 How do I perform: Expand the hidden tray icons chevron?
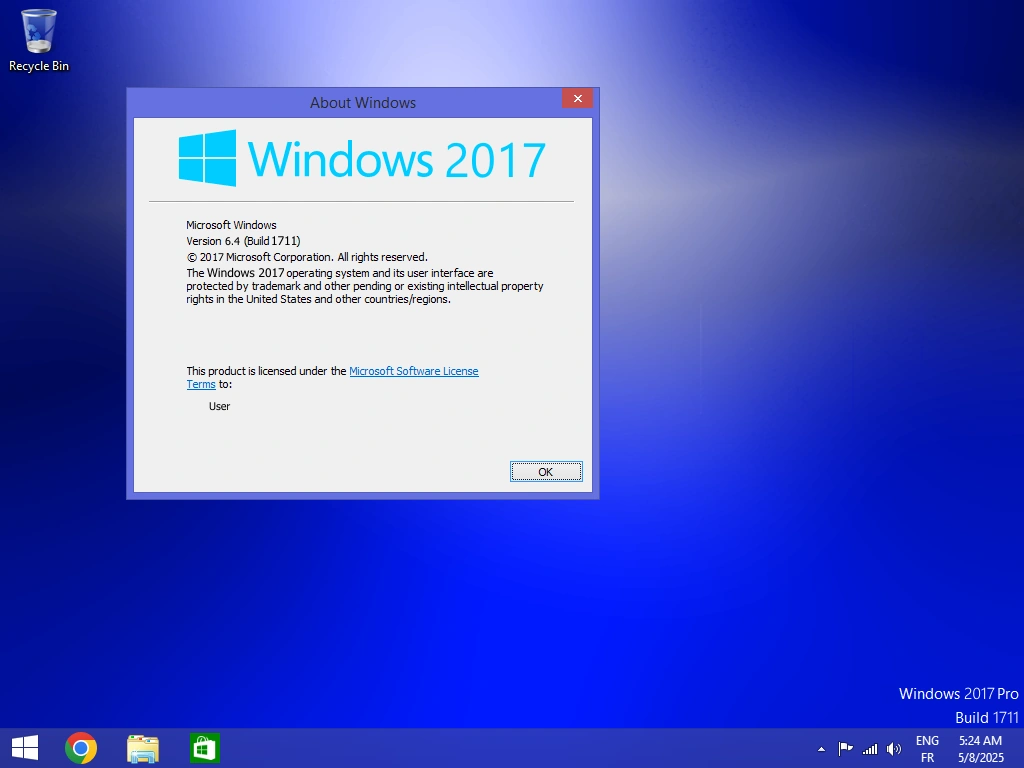coord(820,747)
